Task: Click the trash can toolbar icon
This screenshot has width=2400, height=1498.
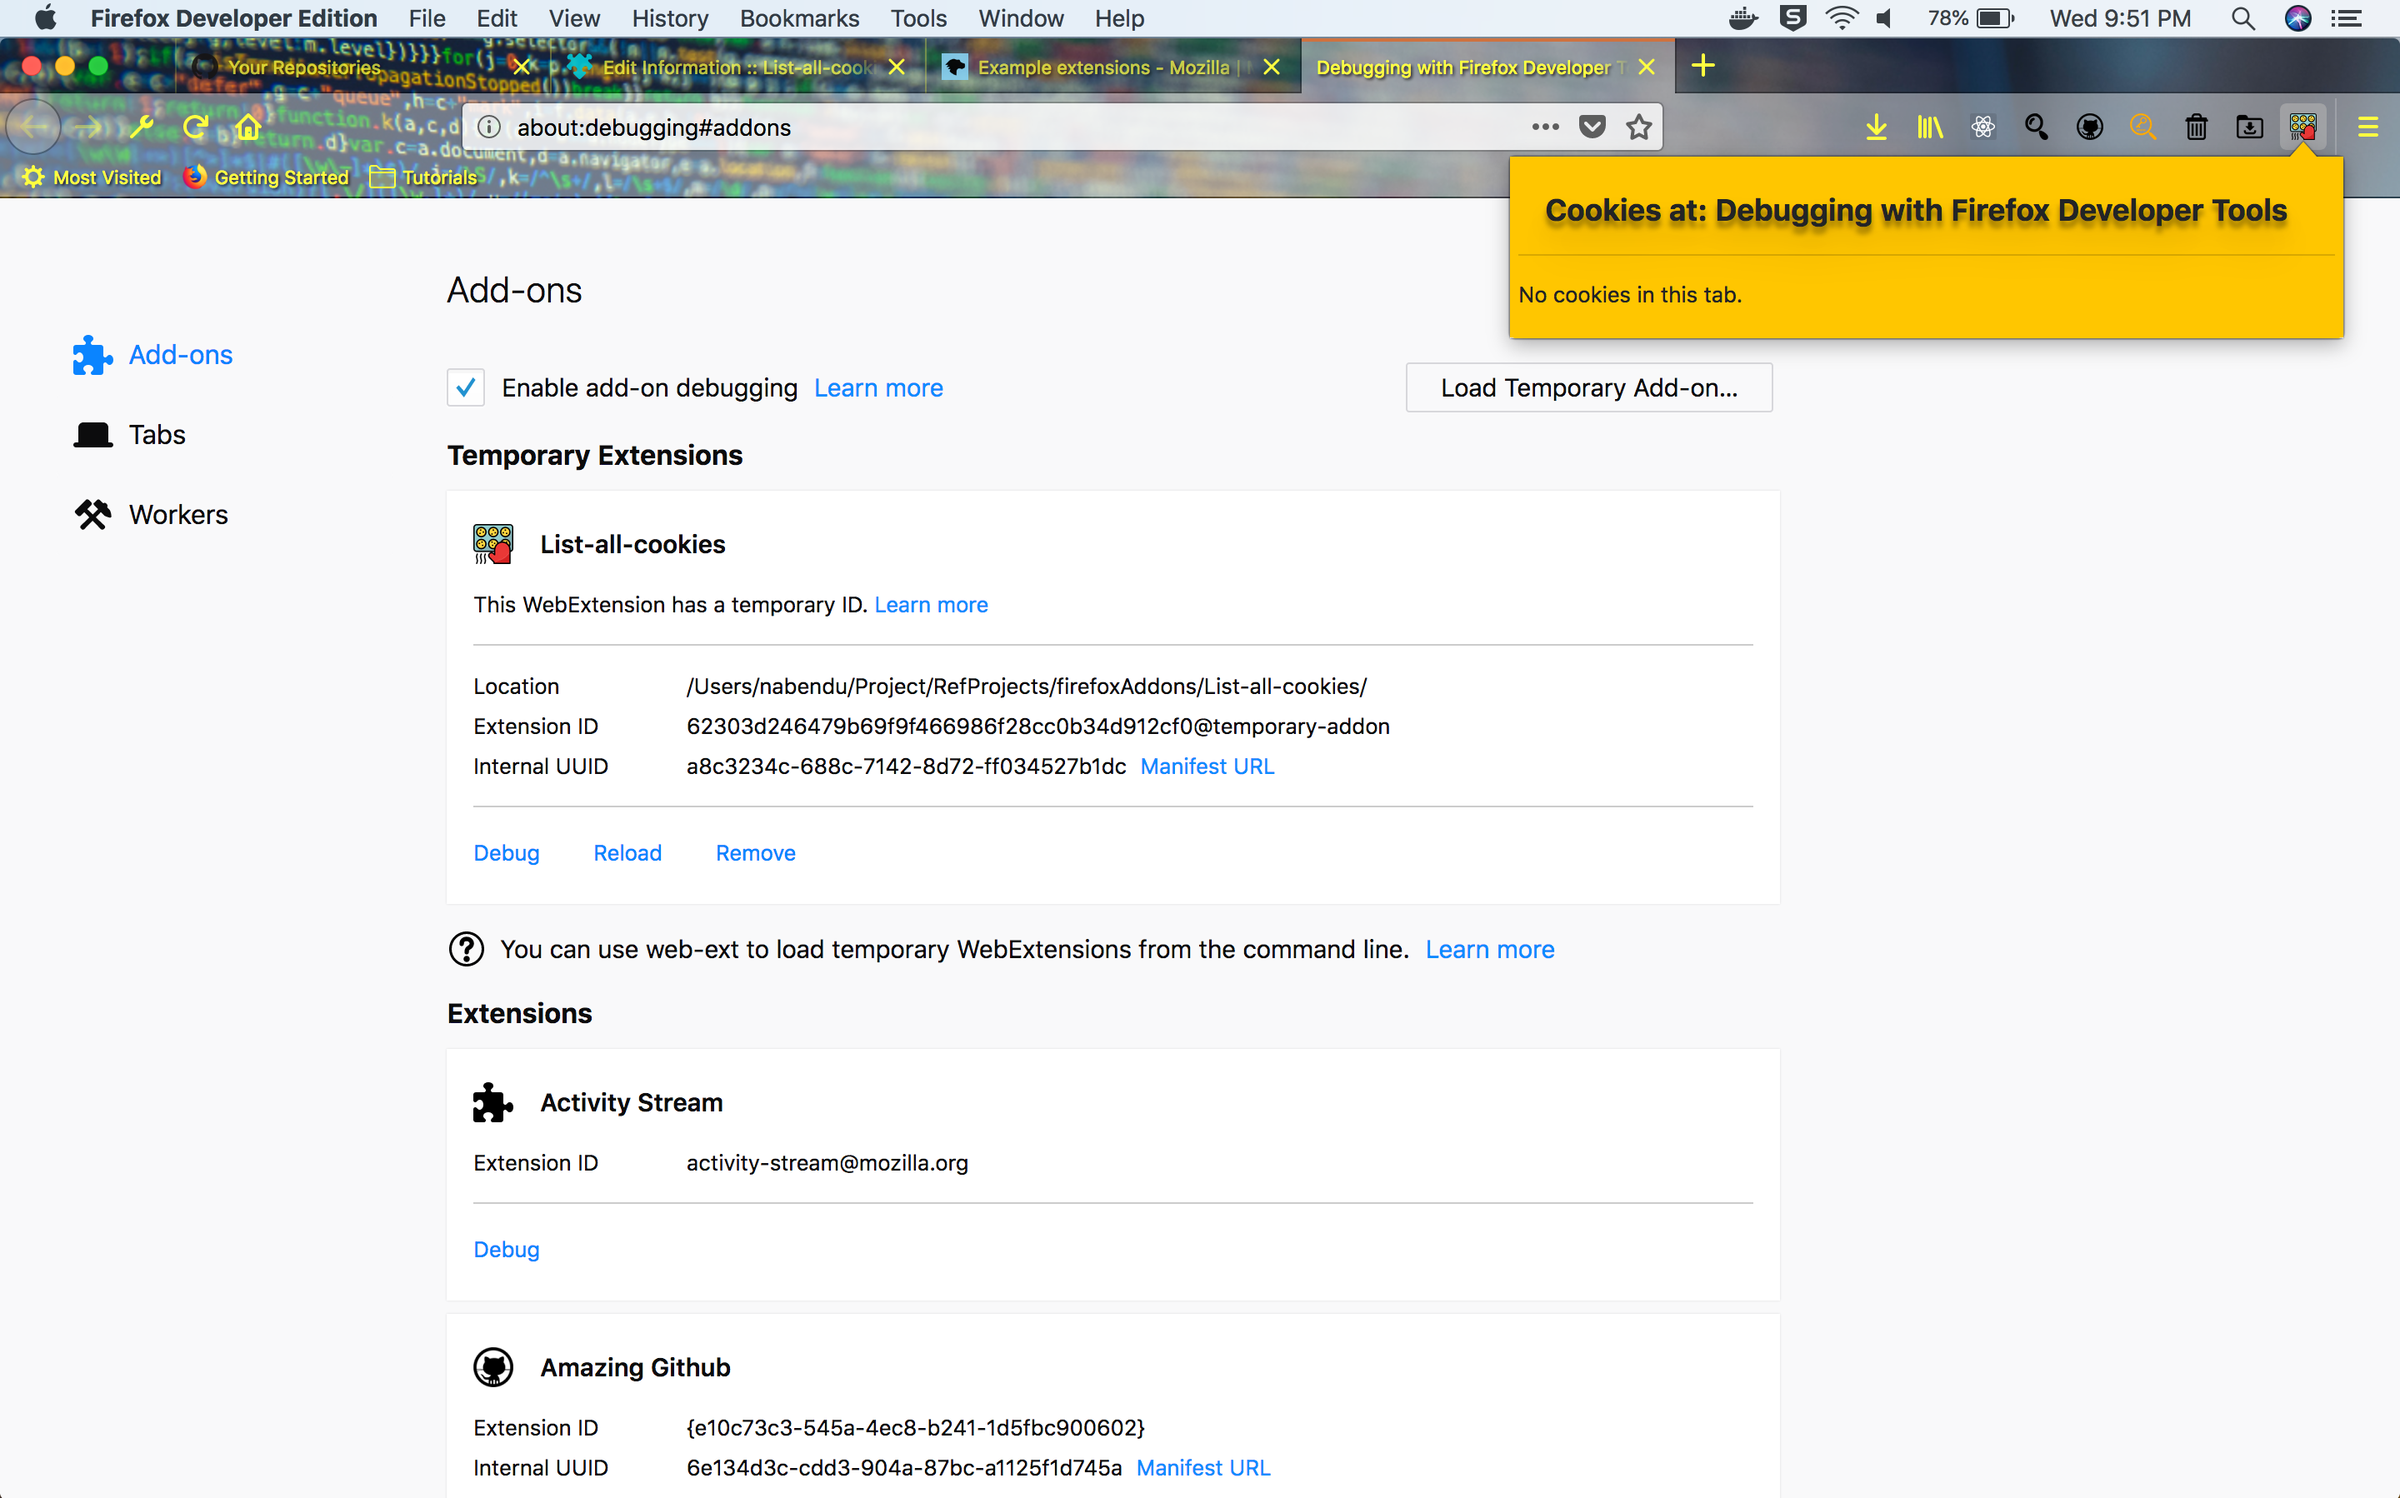Action: coord(2196,127)
